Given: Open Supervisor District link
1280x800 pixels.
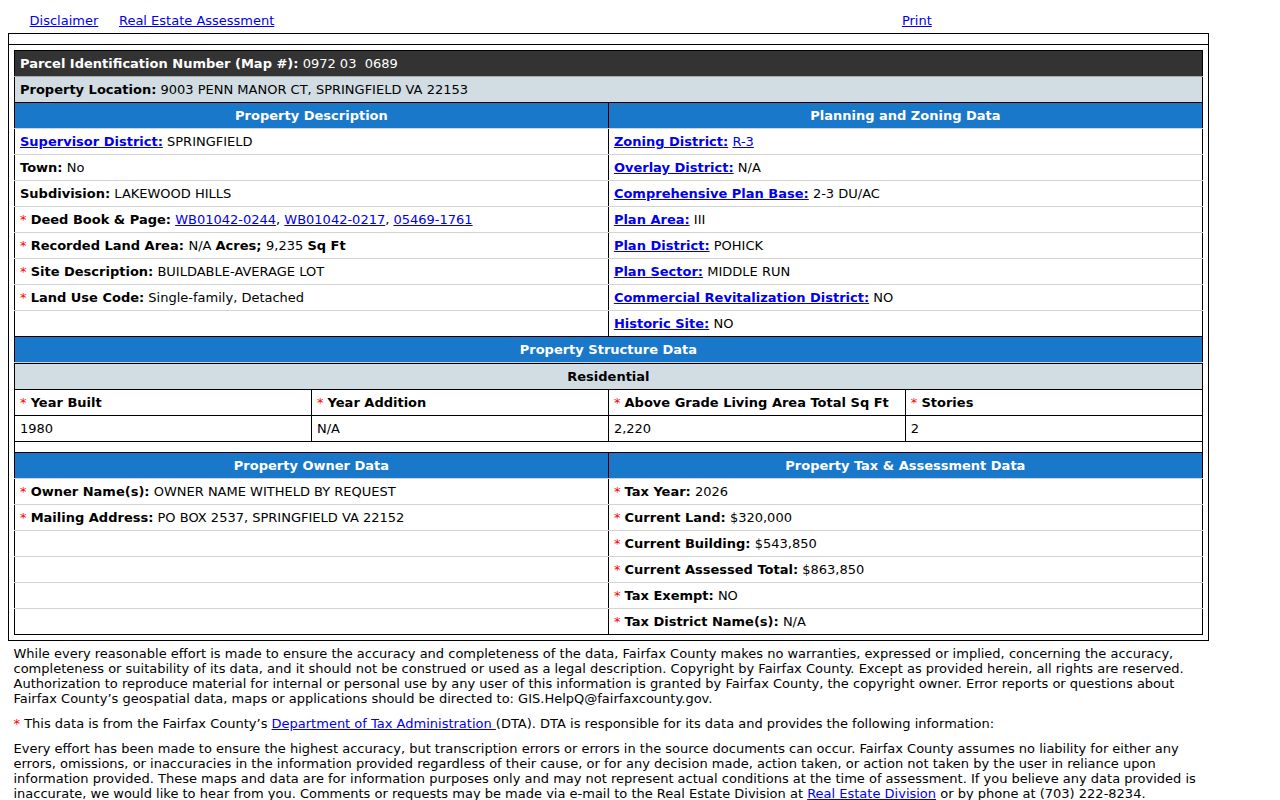Looking at the screenshot, I should tap(91, 141).
